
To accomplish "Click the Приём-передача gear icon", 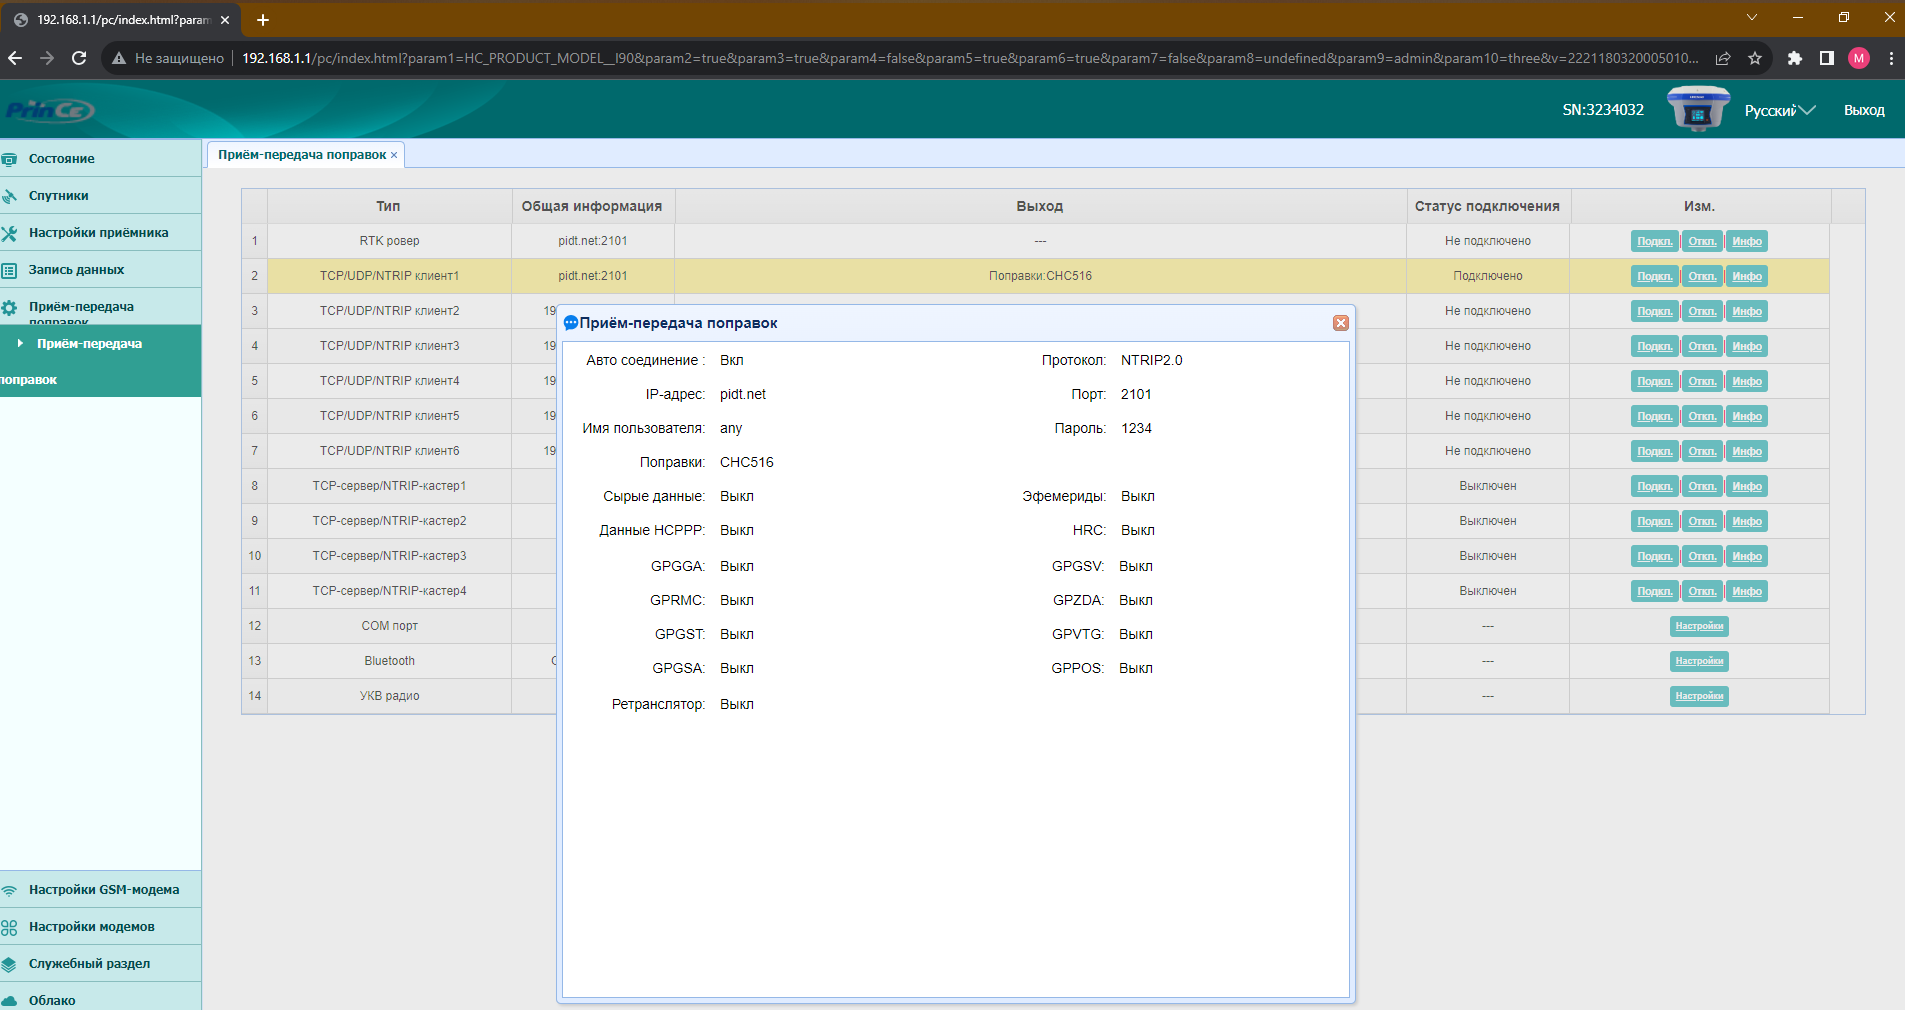I will coord(9,308).
